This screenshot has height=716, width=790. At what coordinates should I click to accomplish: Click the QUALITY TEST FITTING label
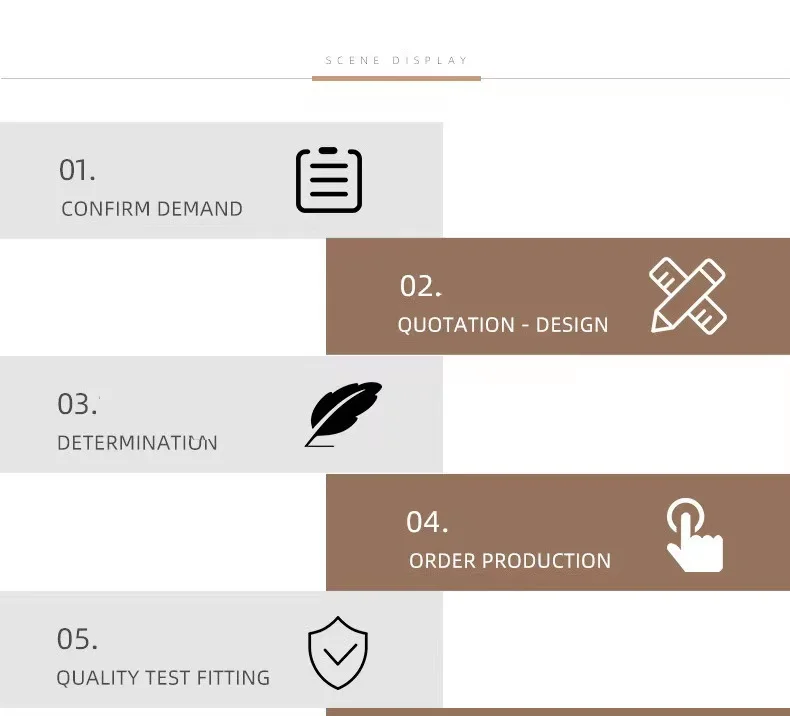pos(163,678)
